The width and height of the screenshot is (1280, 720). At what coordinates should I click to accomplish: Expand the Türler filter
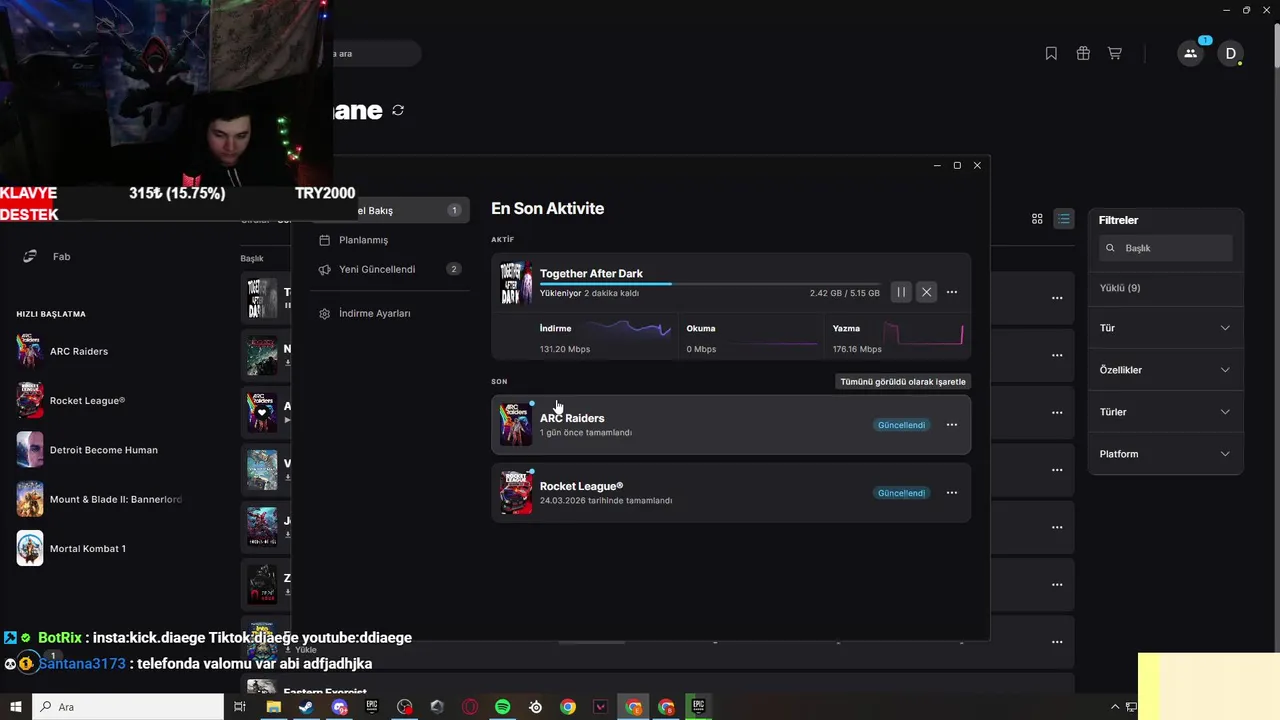click(1165, 412)
